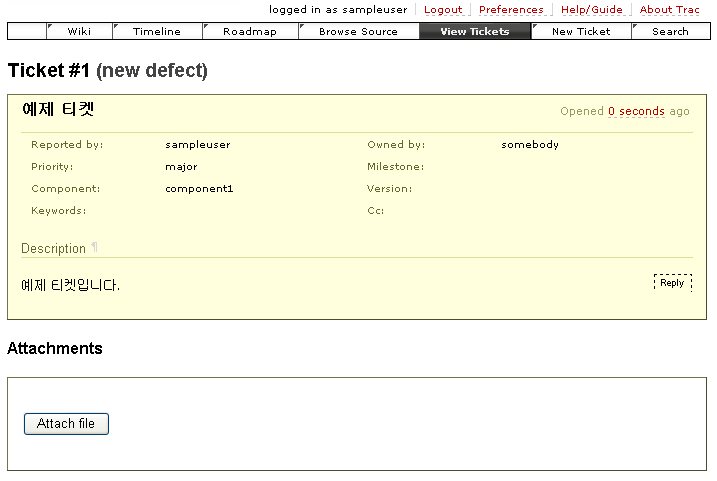Screen dimensions: 717x481
Task: Click the reporter value "sampleuser"
Action: click(x=197, y=145)
